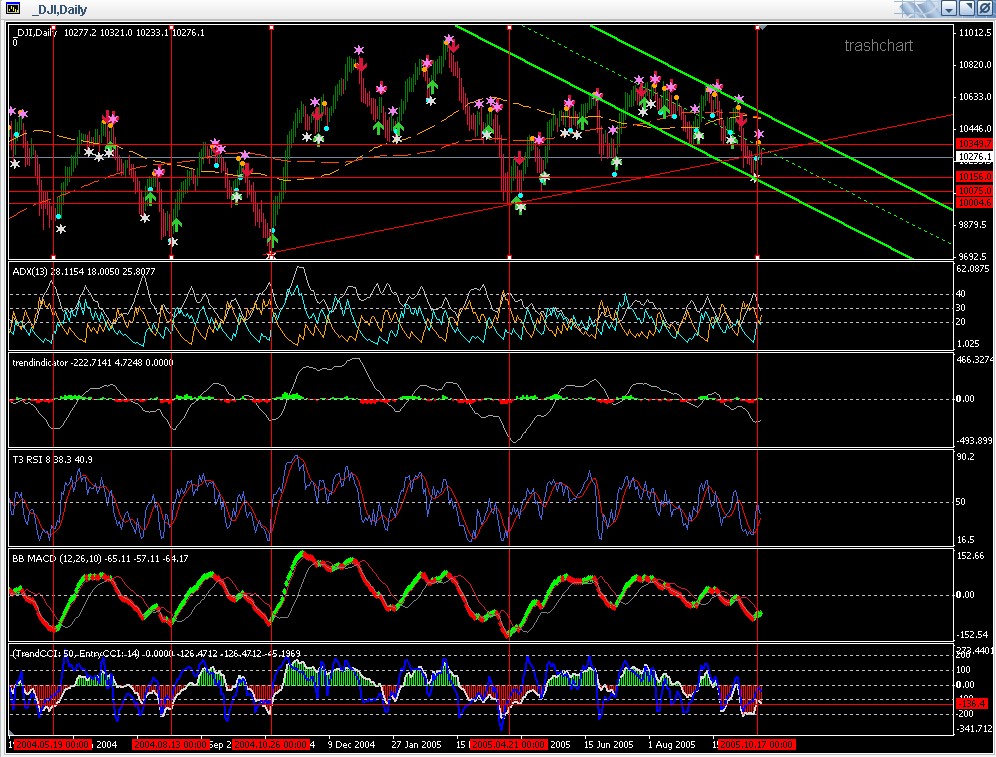This screenshot has height=757, width=996.
Task: Click the red date tag 2004.08.13 00:00
Action: (x=171, y=744)
